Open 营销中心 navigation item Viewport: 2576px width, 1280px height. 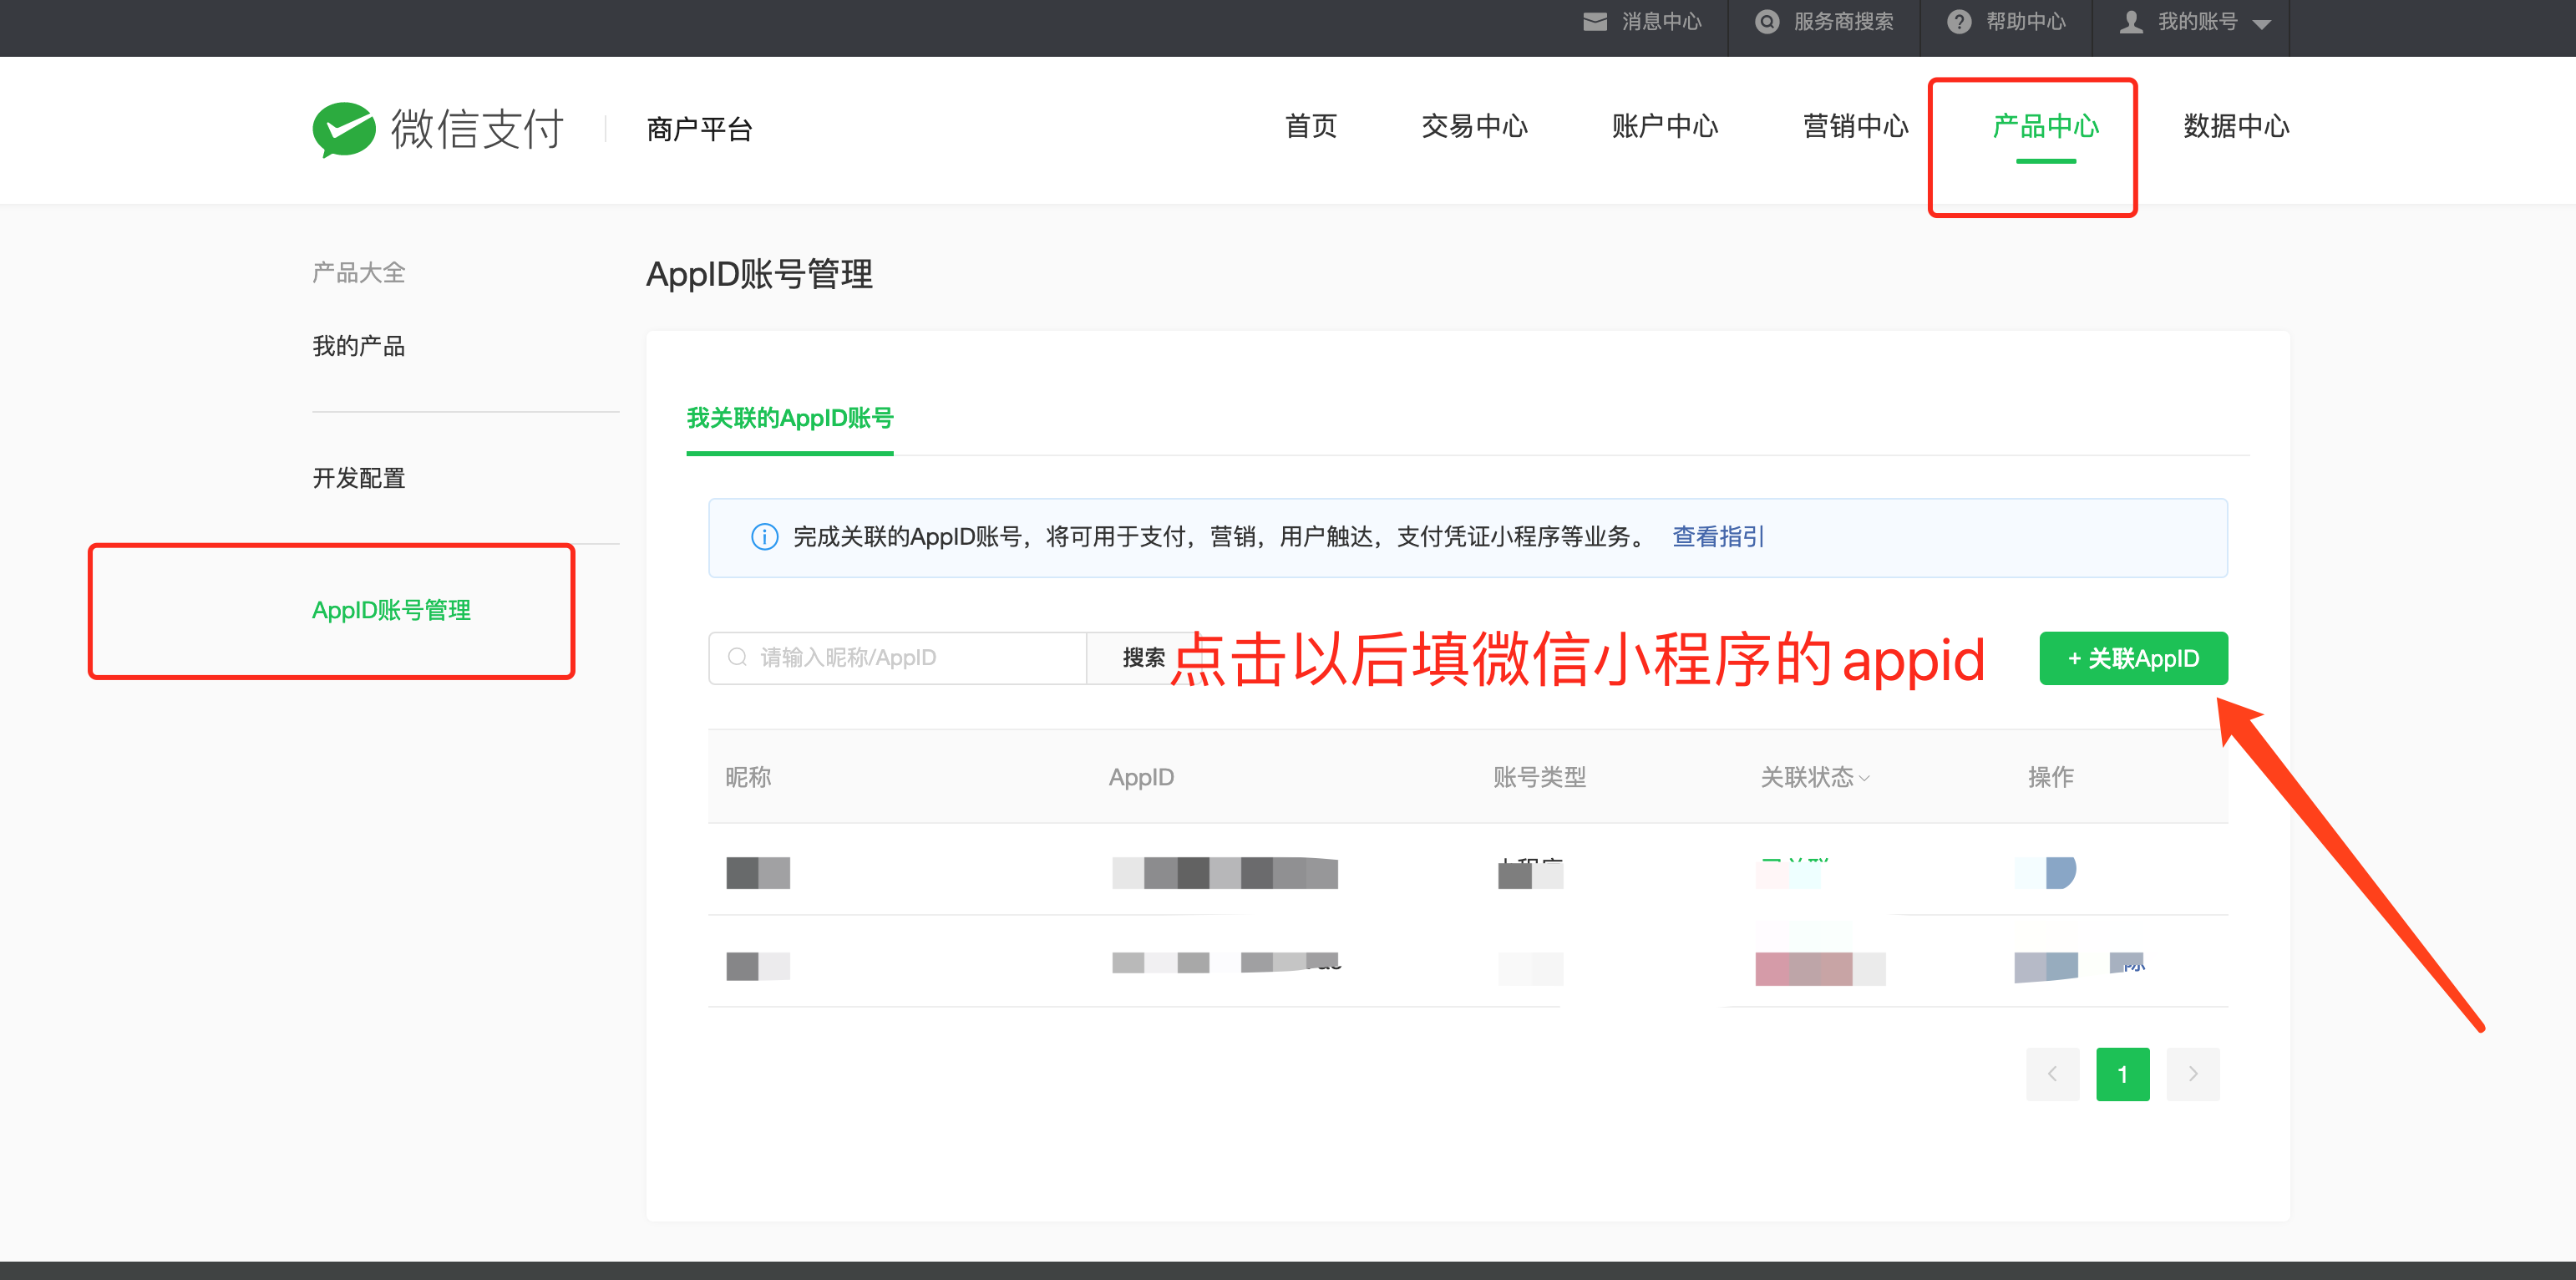(x=1856, y=126)
